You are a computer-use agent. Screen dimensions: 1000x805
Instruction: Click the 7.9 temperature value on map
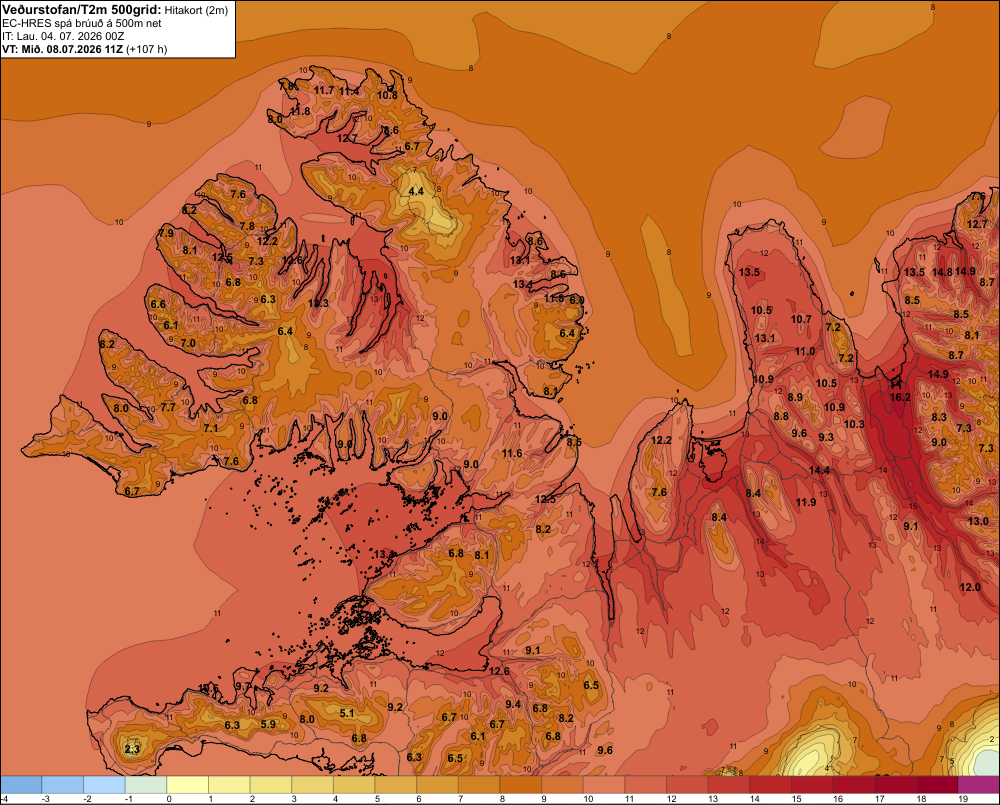[166, 233]
